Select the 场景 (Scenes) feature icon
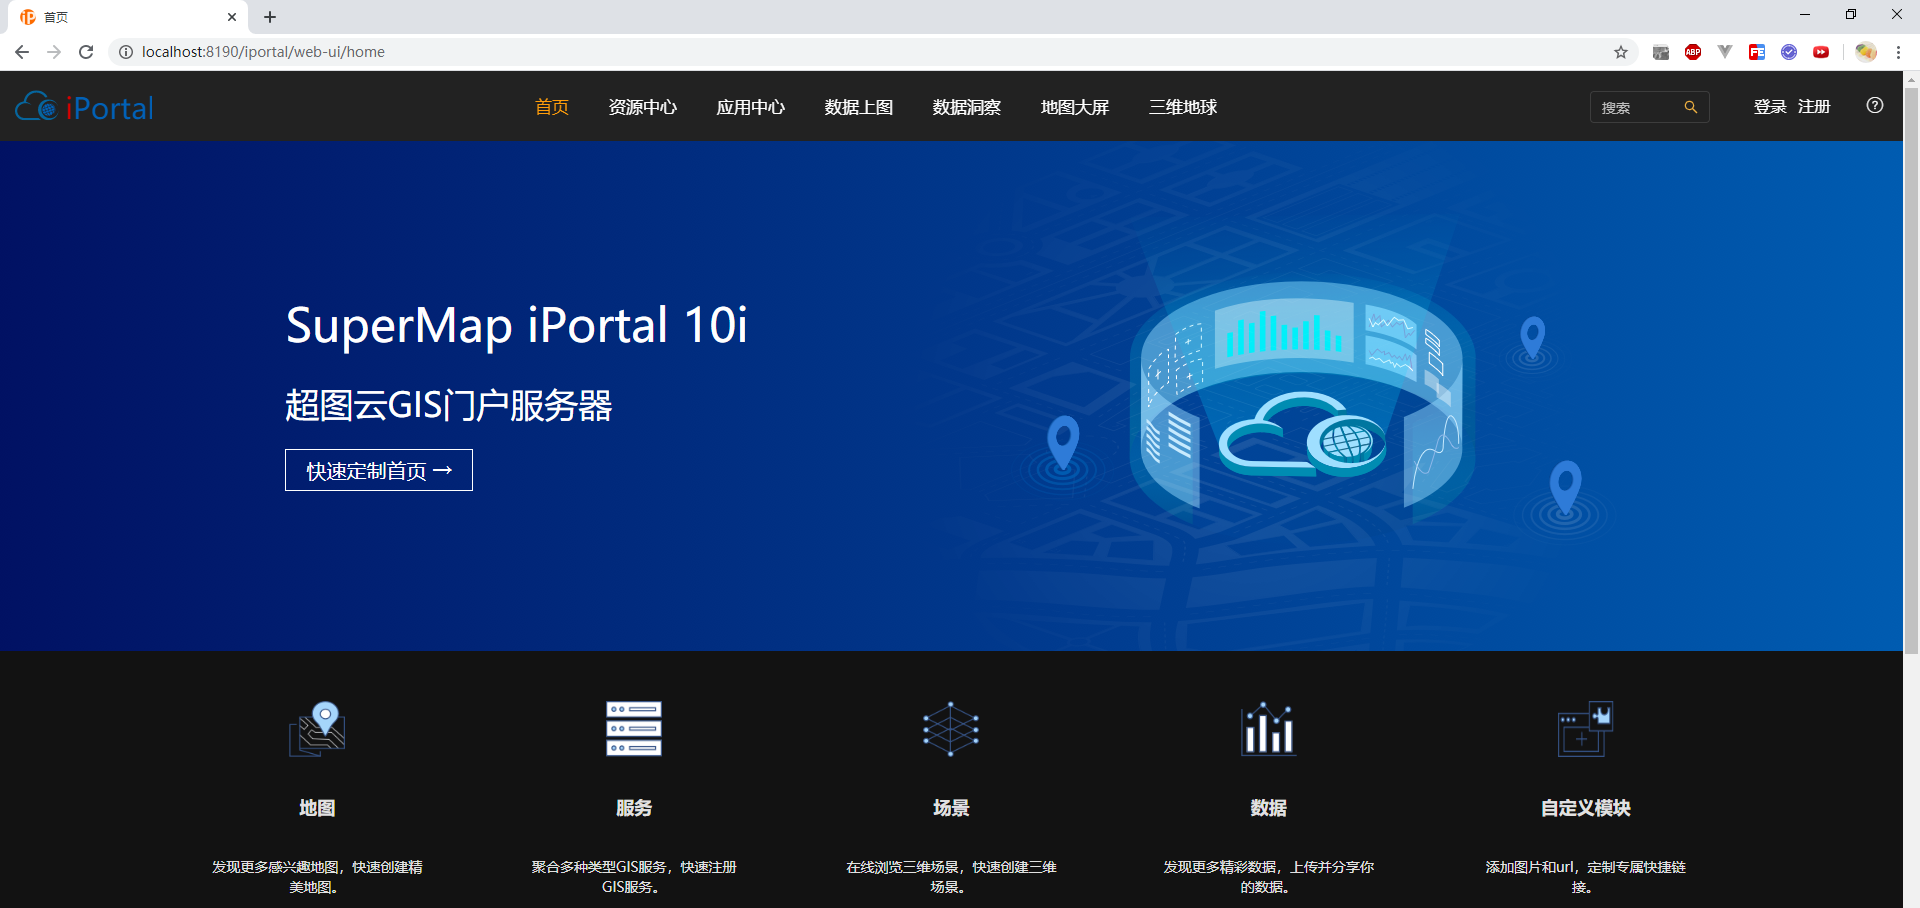This screenshot has height=908, width=1920. (x=949, y=729)
